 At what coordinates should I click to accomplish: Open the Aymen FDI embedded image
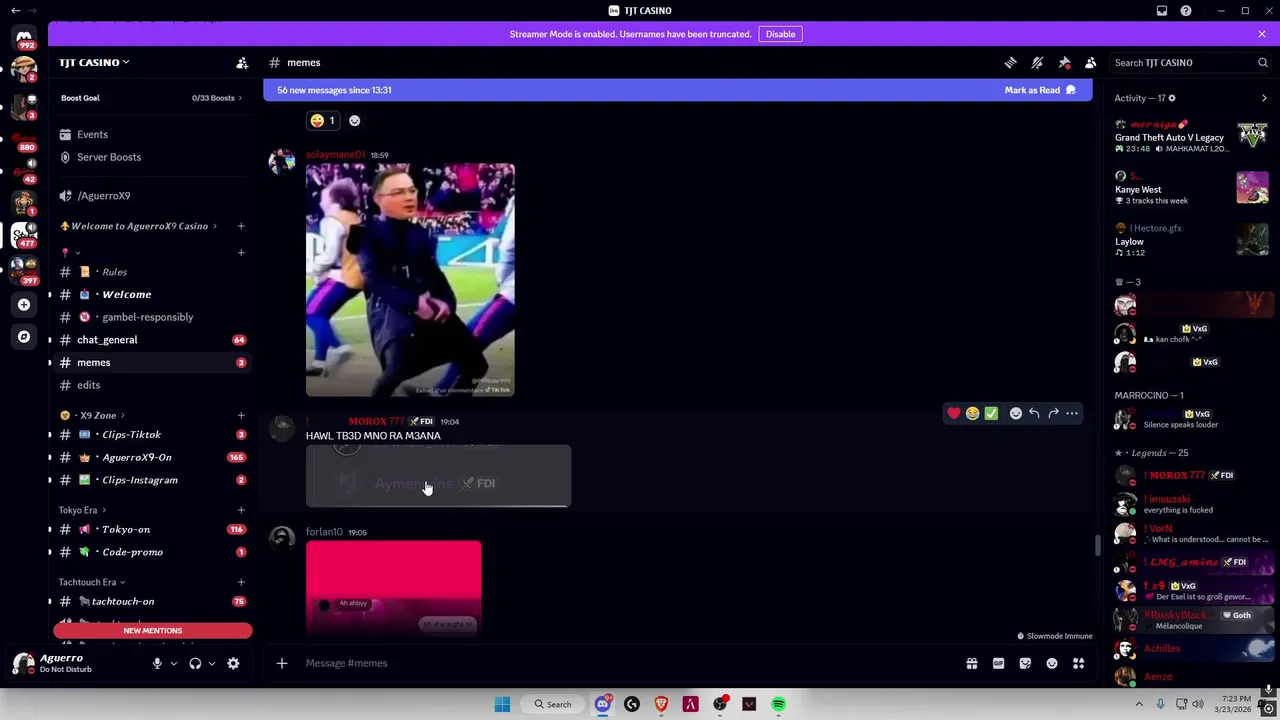438,476
